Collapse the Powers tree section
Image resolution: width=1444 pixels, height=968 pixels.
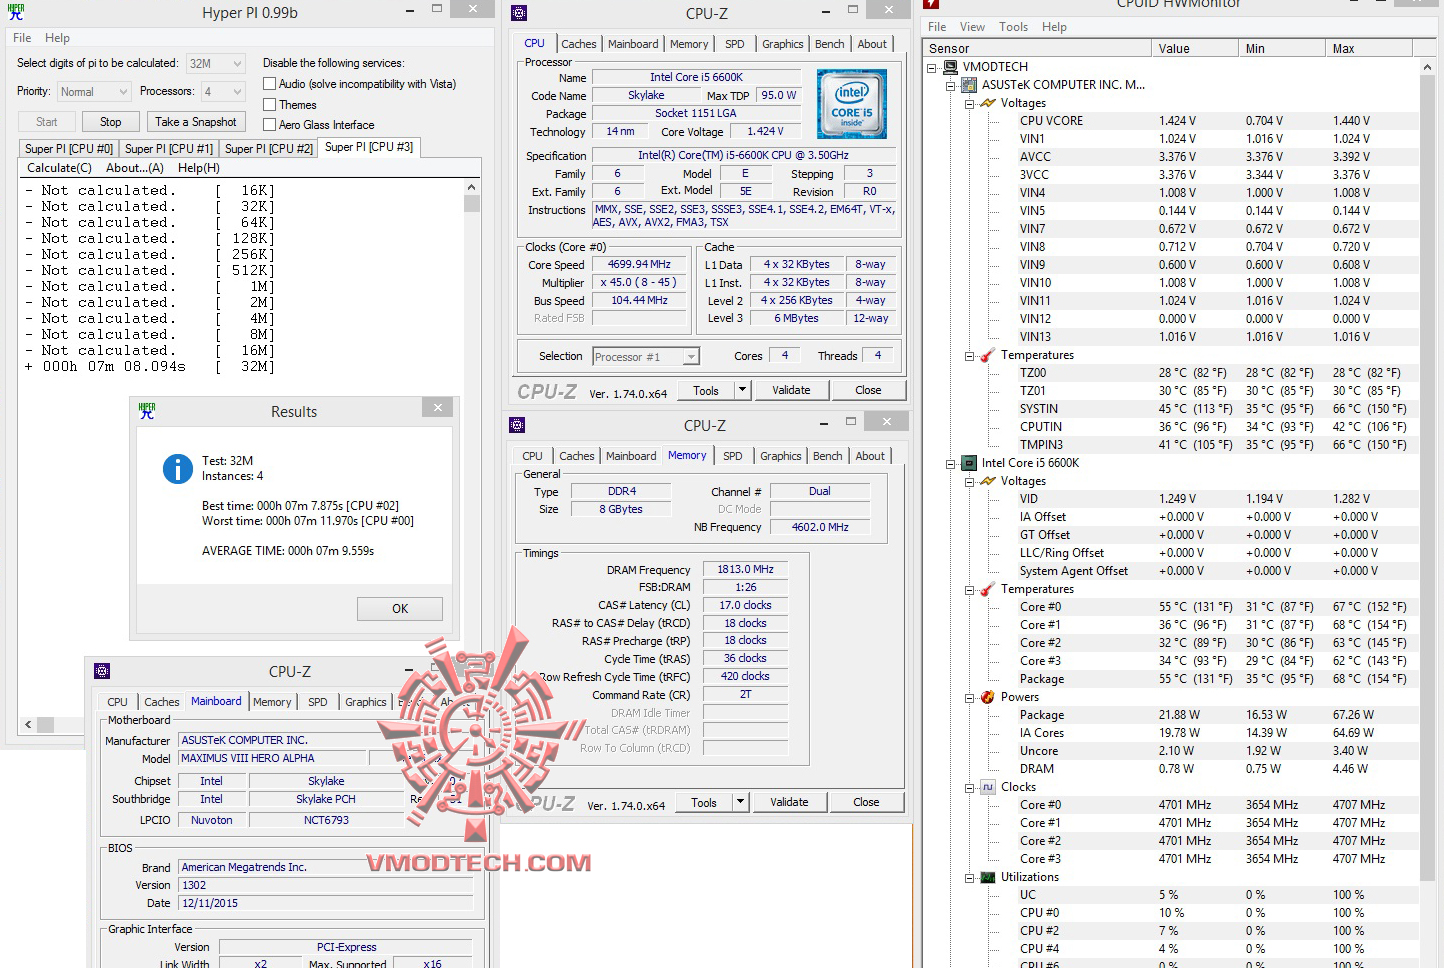pos(970,697)
